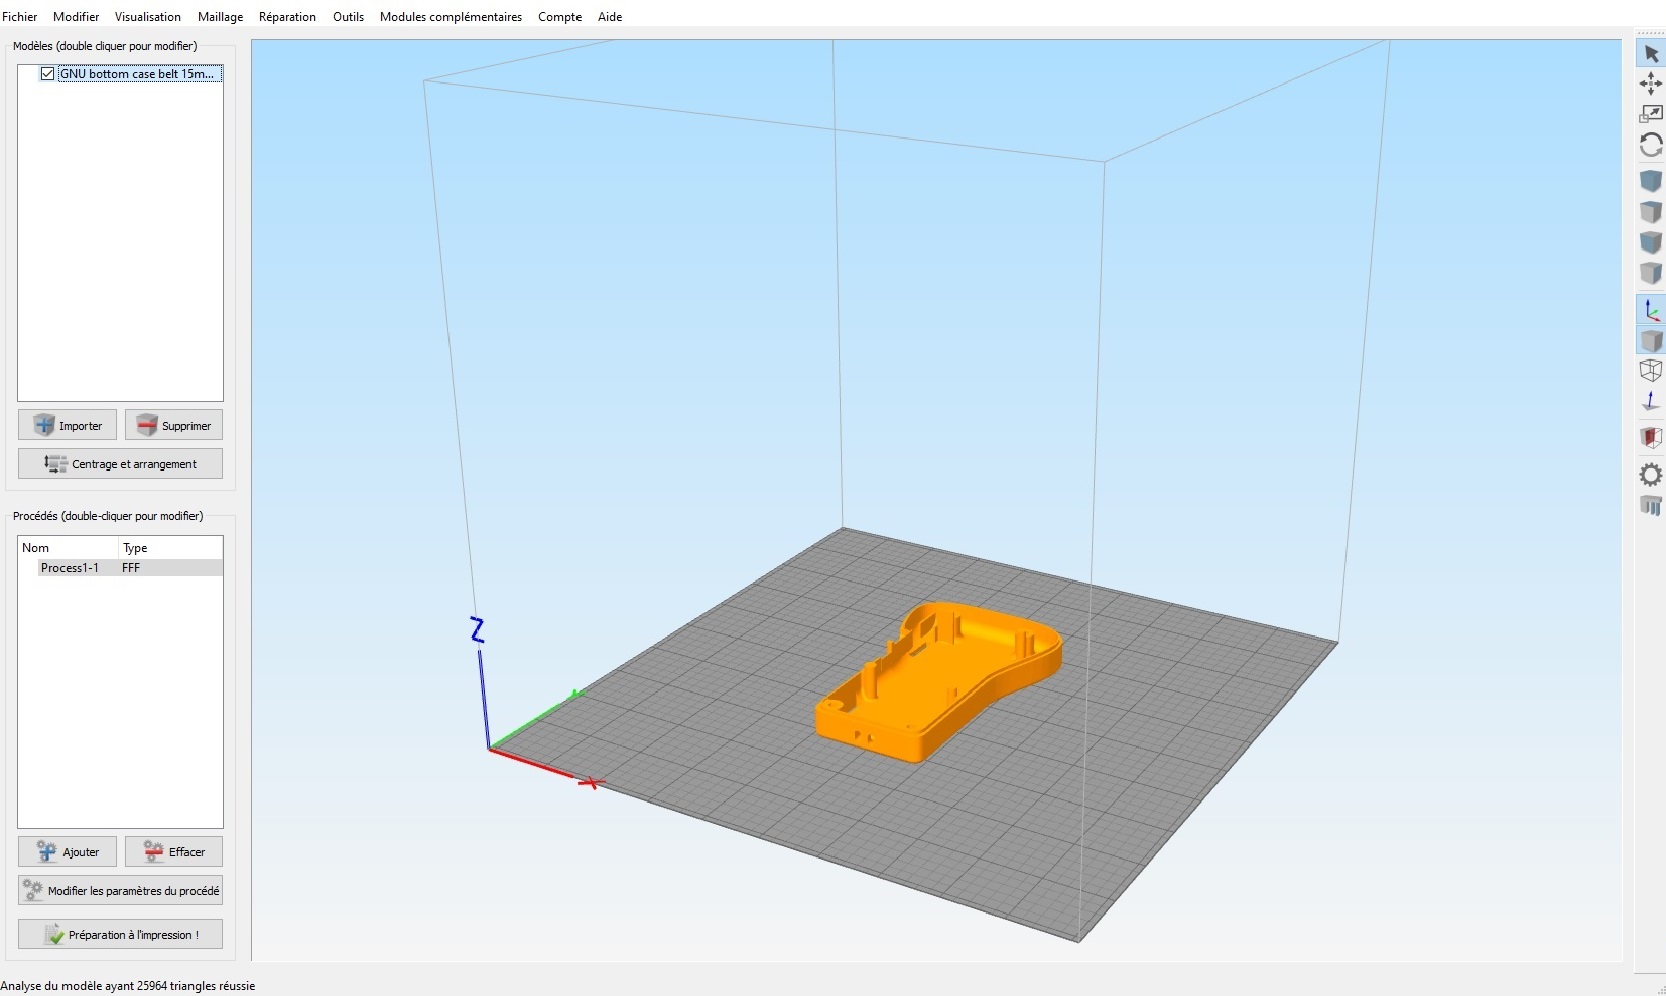
Task: Click the Supprimer button
Action: click(x=174, y=425)
